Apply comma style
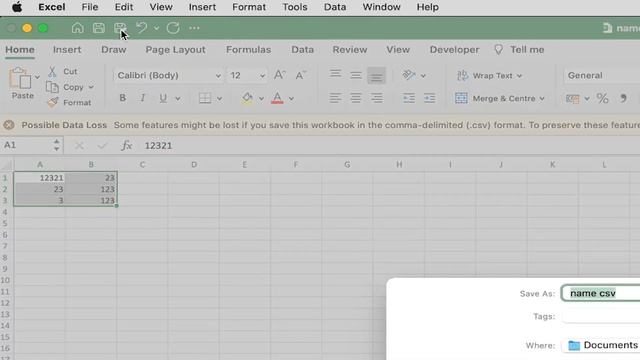Screen dimensions: 640x360 [623, 98]
